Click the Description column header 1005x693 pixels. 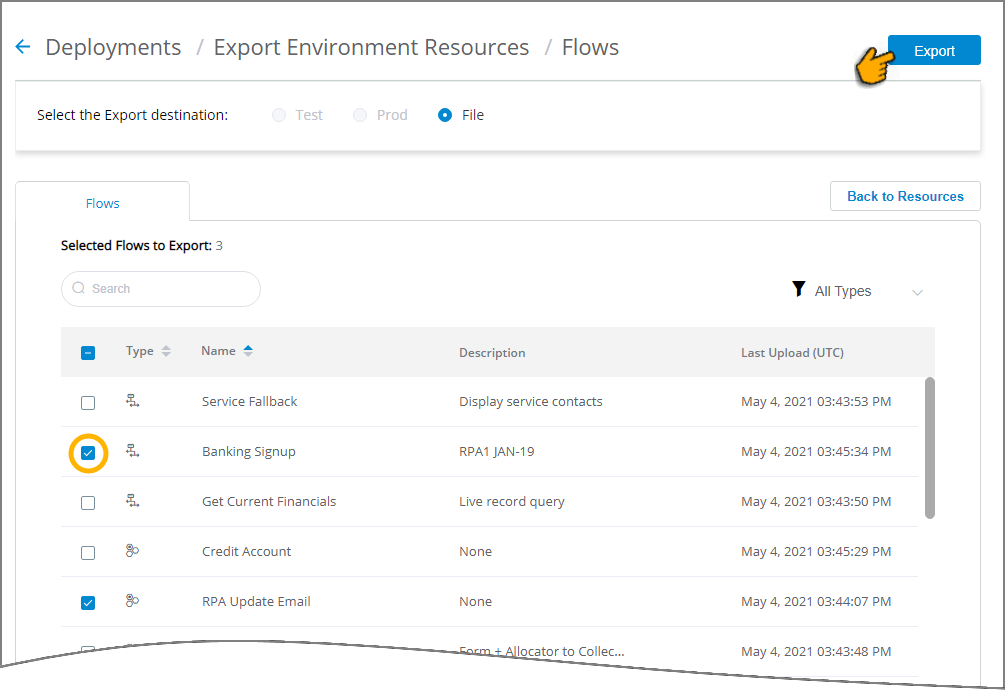click(x=492, y=353)
